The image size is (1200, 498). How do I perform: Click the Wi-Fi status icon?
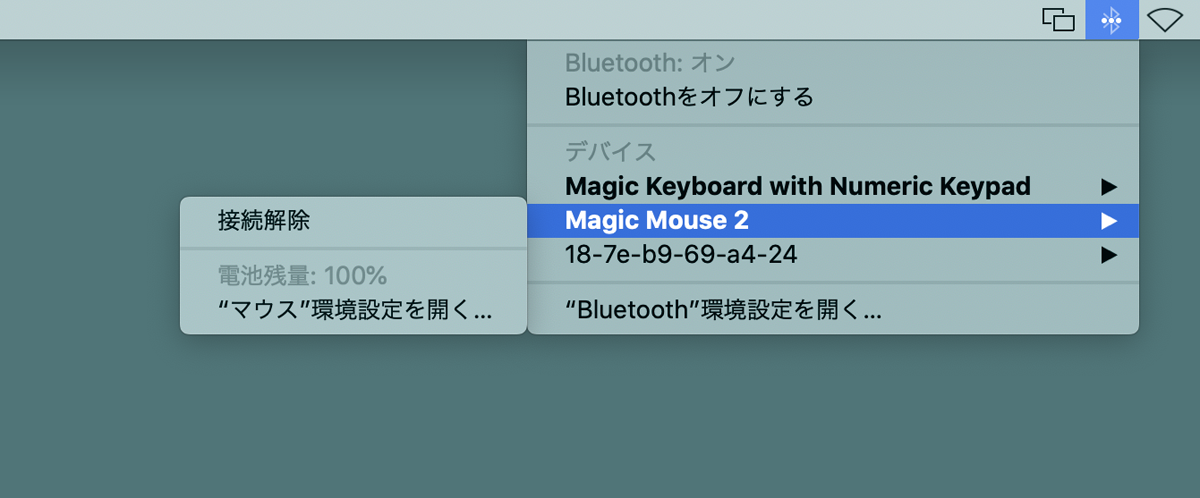coord(1165,20)
